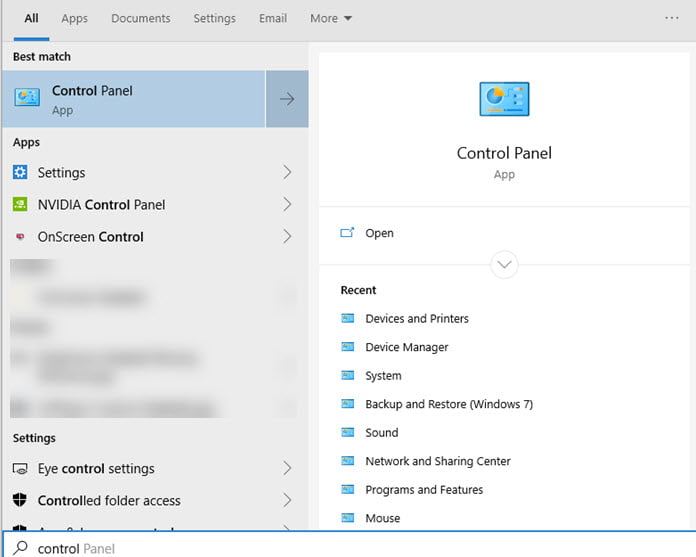Open Network and Sharing Center
The width and height of the screenshot is (696, 557).
coord(438,461)
